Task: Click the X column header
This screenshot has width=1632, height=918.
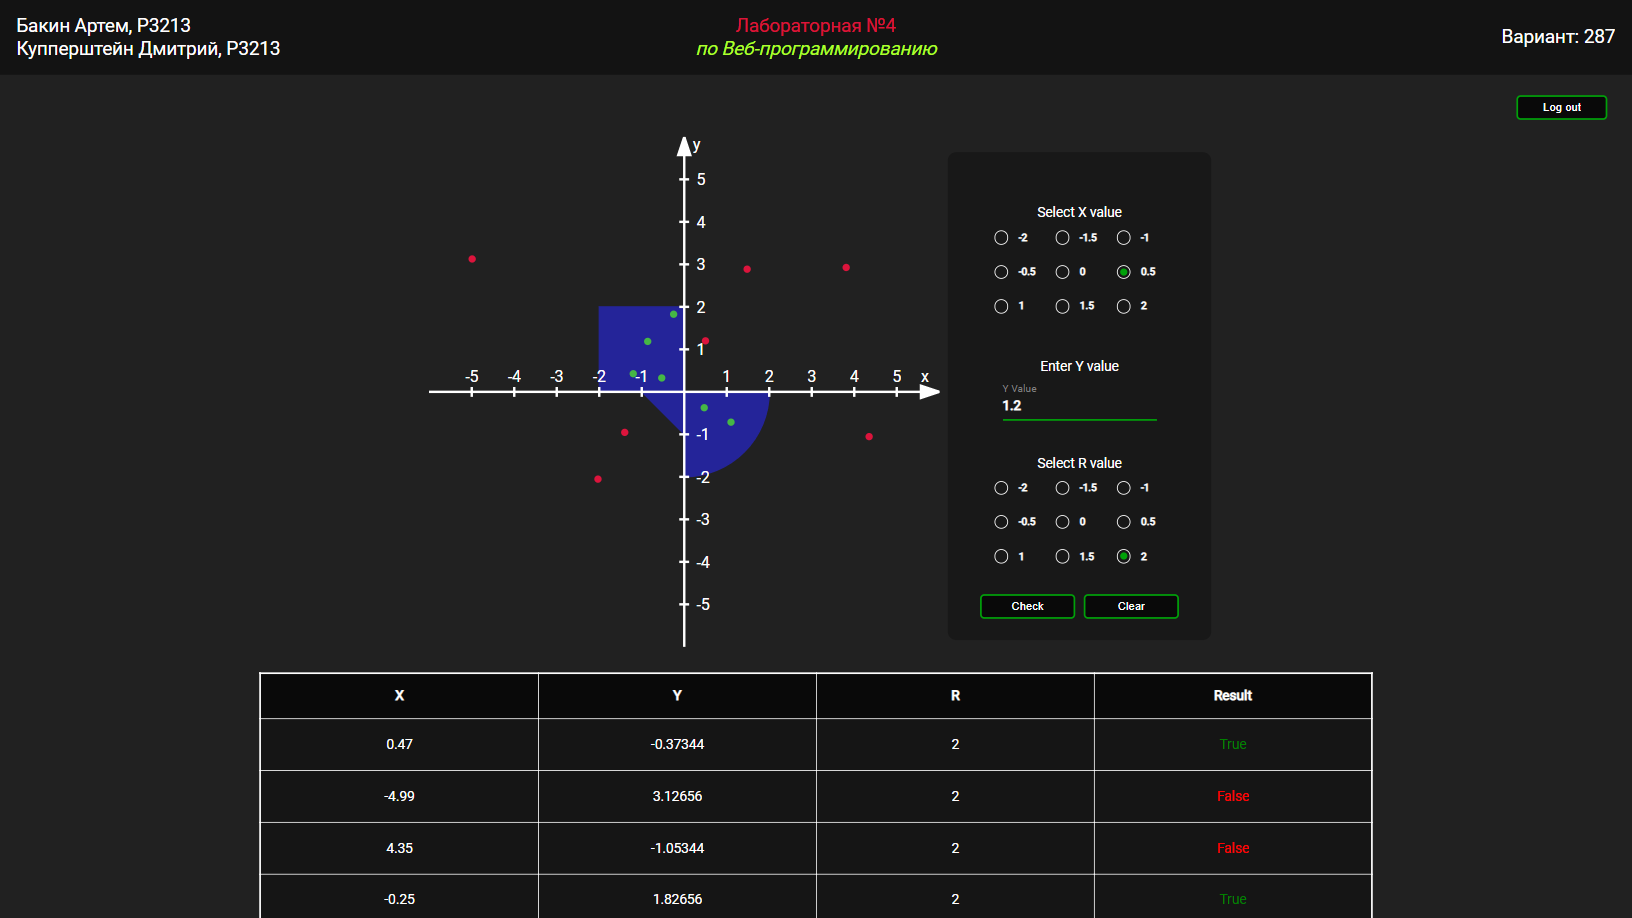Action: [x=399, y=696]
